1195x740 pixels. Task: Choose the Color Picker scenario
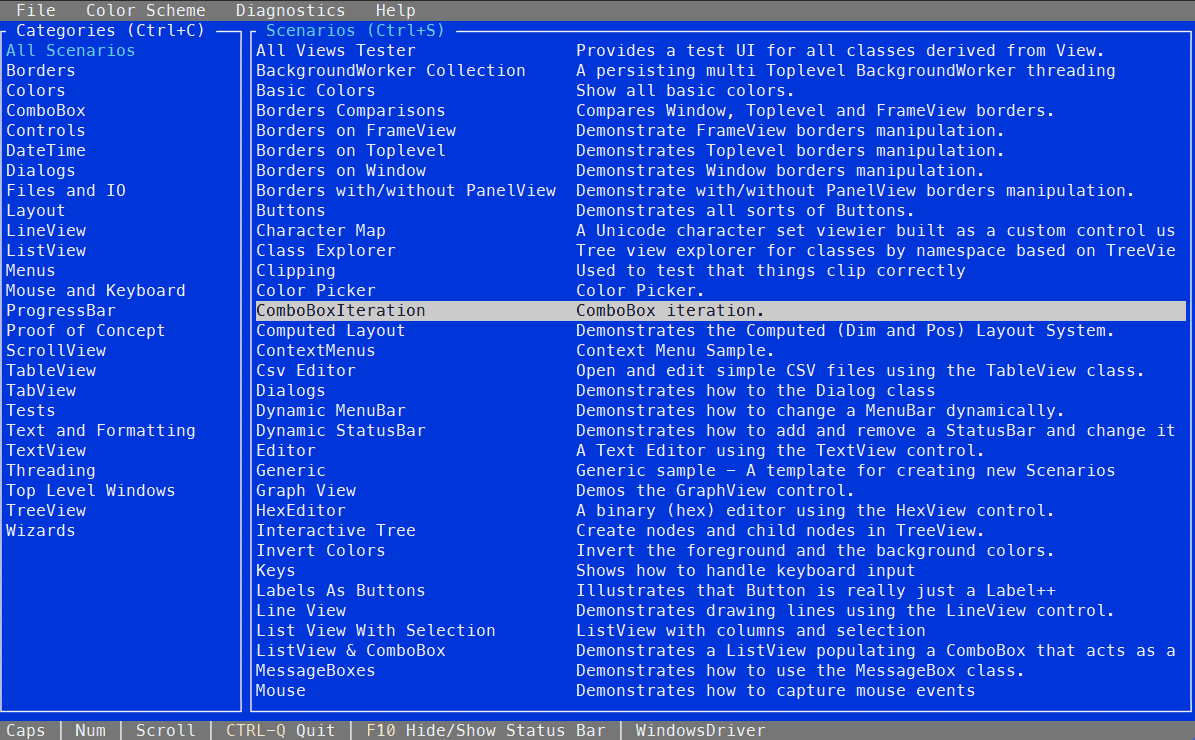316,290
